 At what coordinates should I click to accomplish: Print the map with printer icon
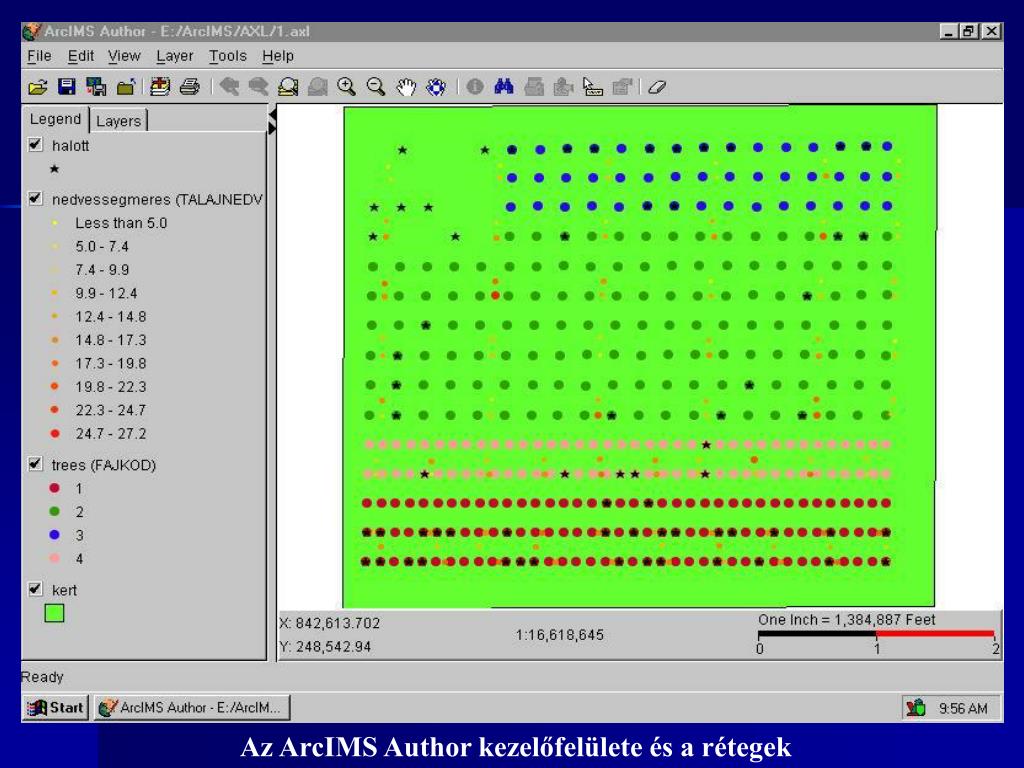[x=189, y=87]
